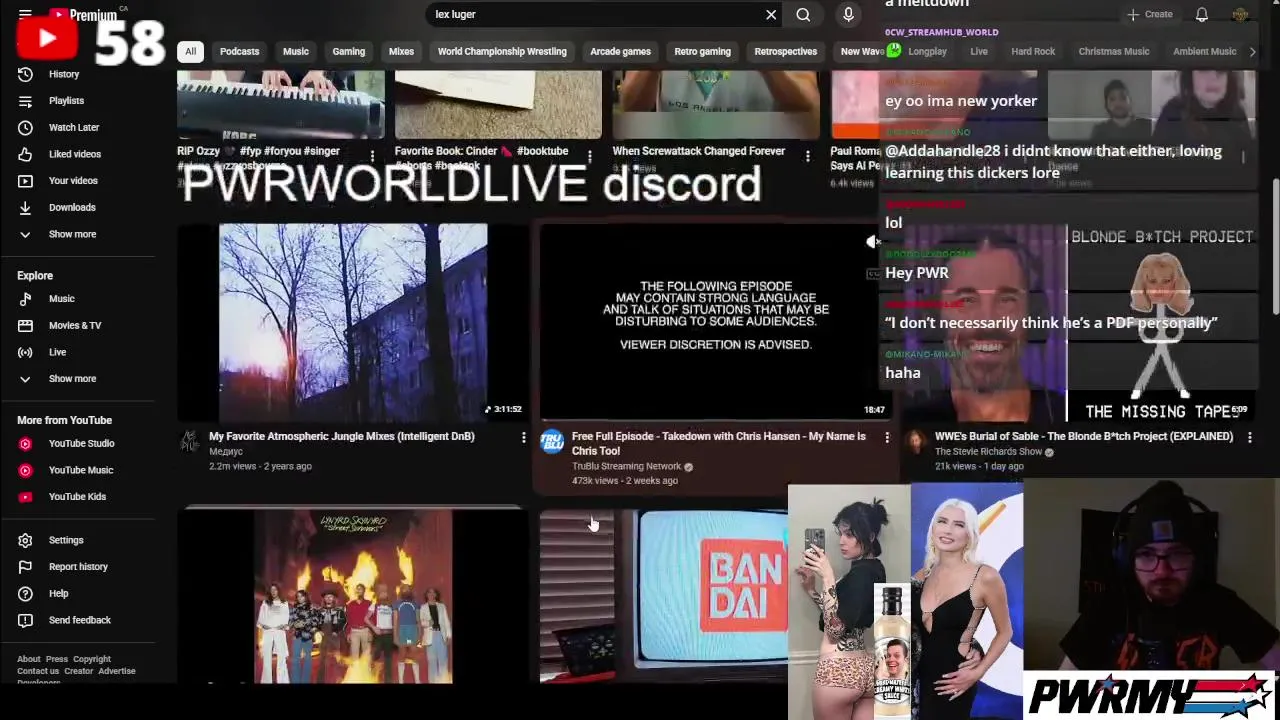Open the hamburger guide menu
The height and width of the screenshot is (720, 1280).
(x=25, y=13)
